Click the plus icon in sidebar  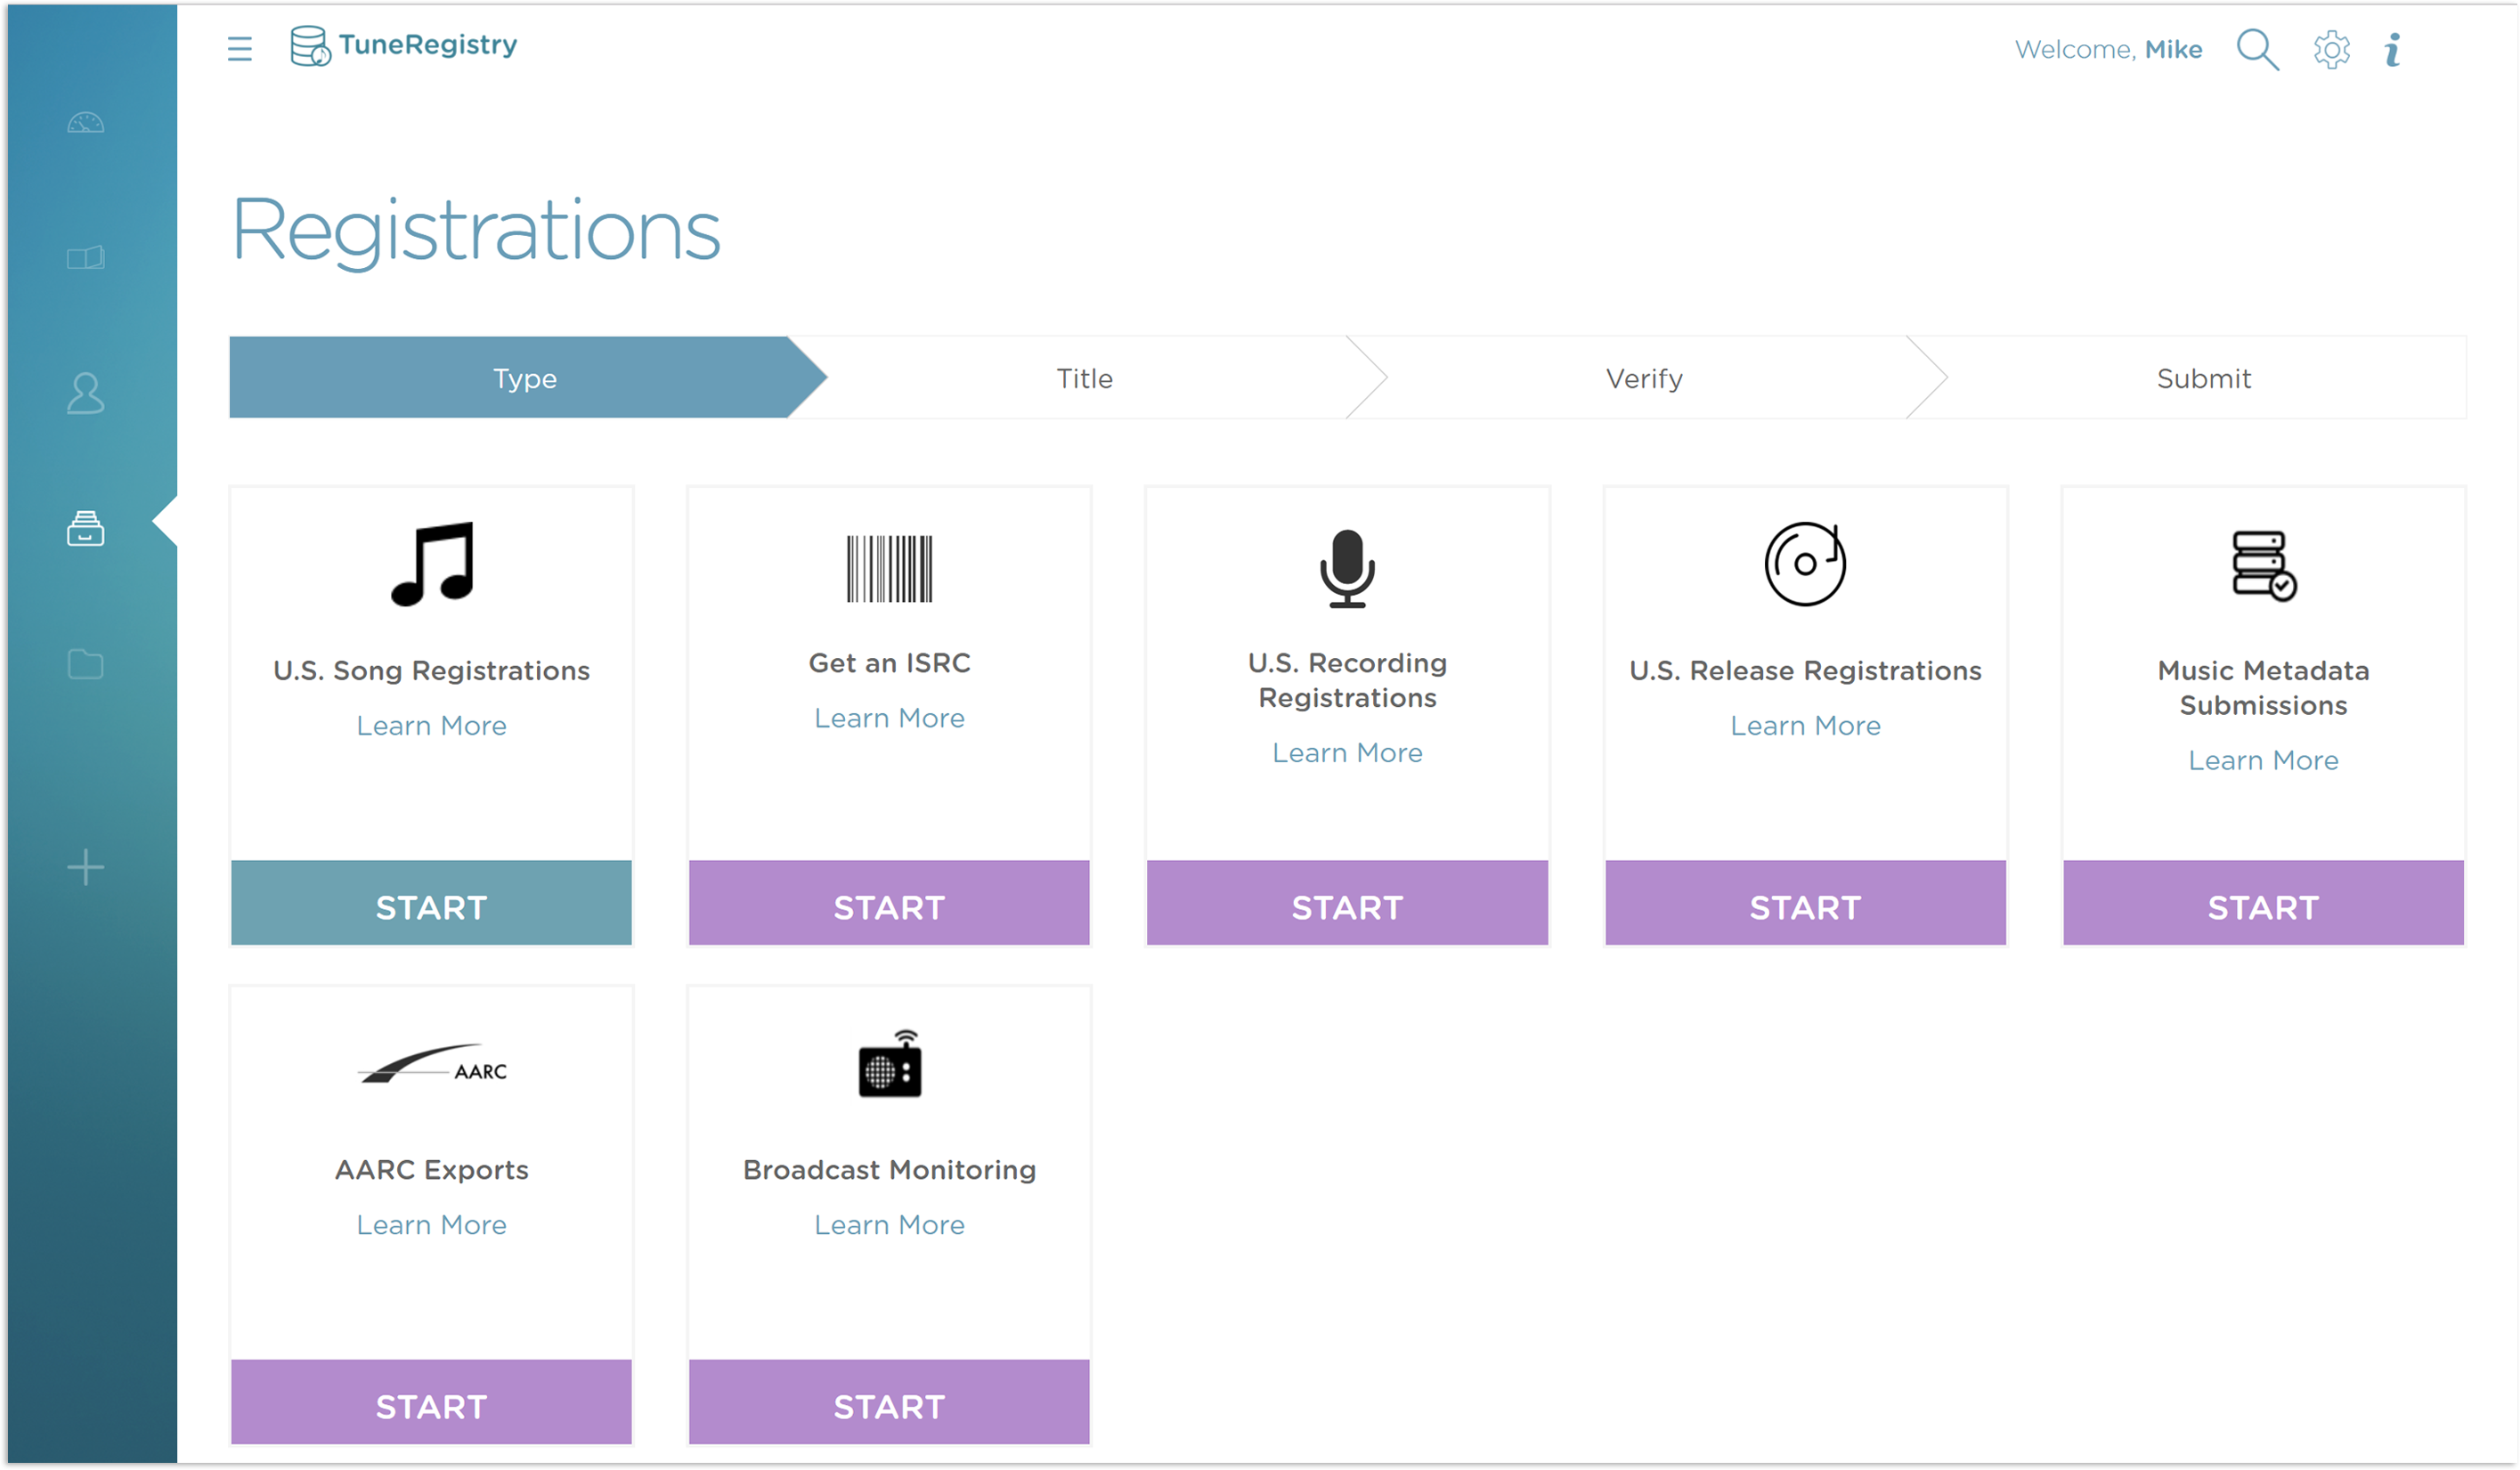click(x=86, y=867)
